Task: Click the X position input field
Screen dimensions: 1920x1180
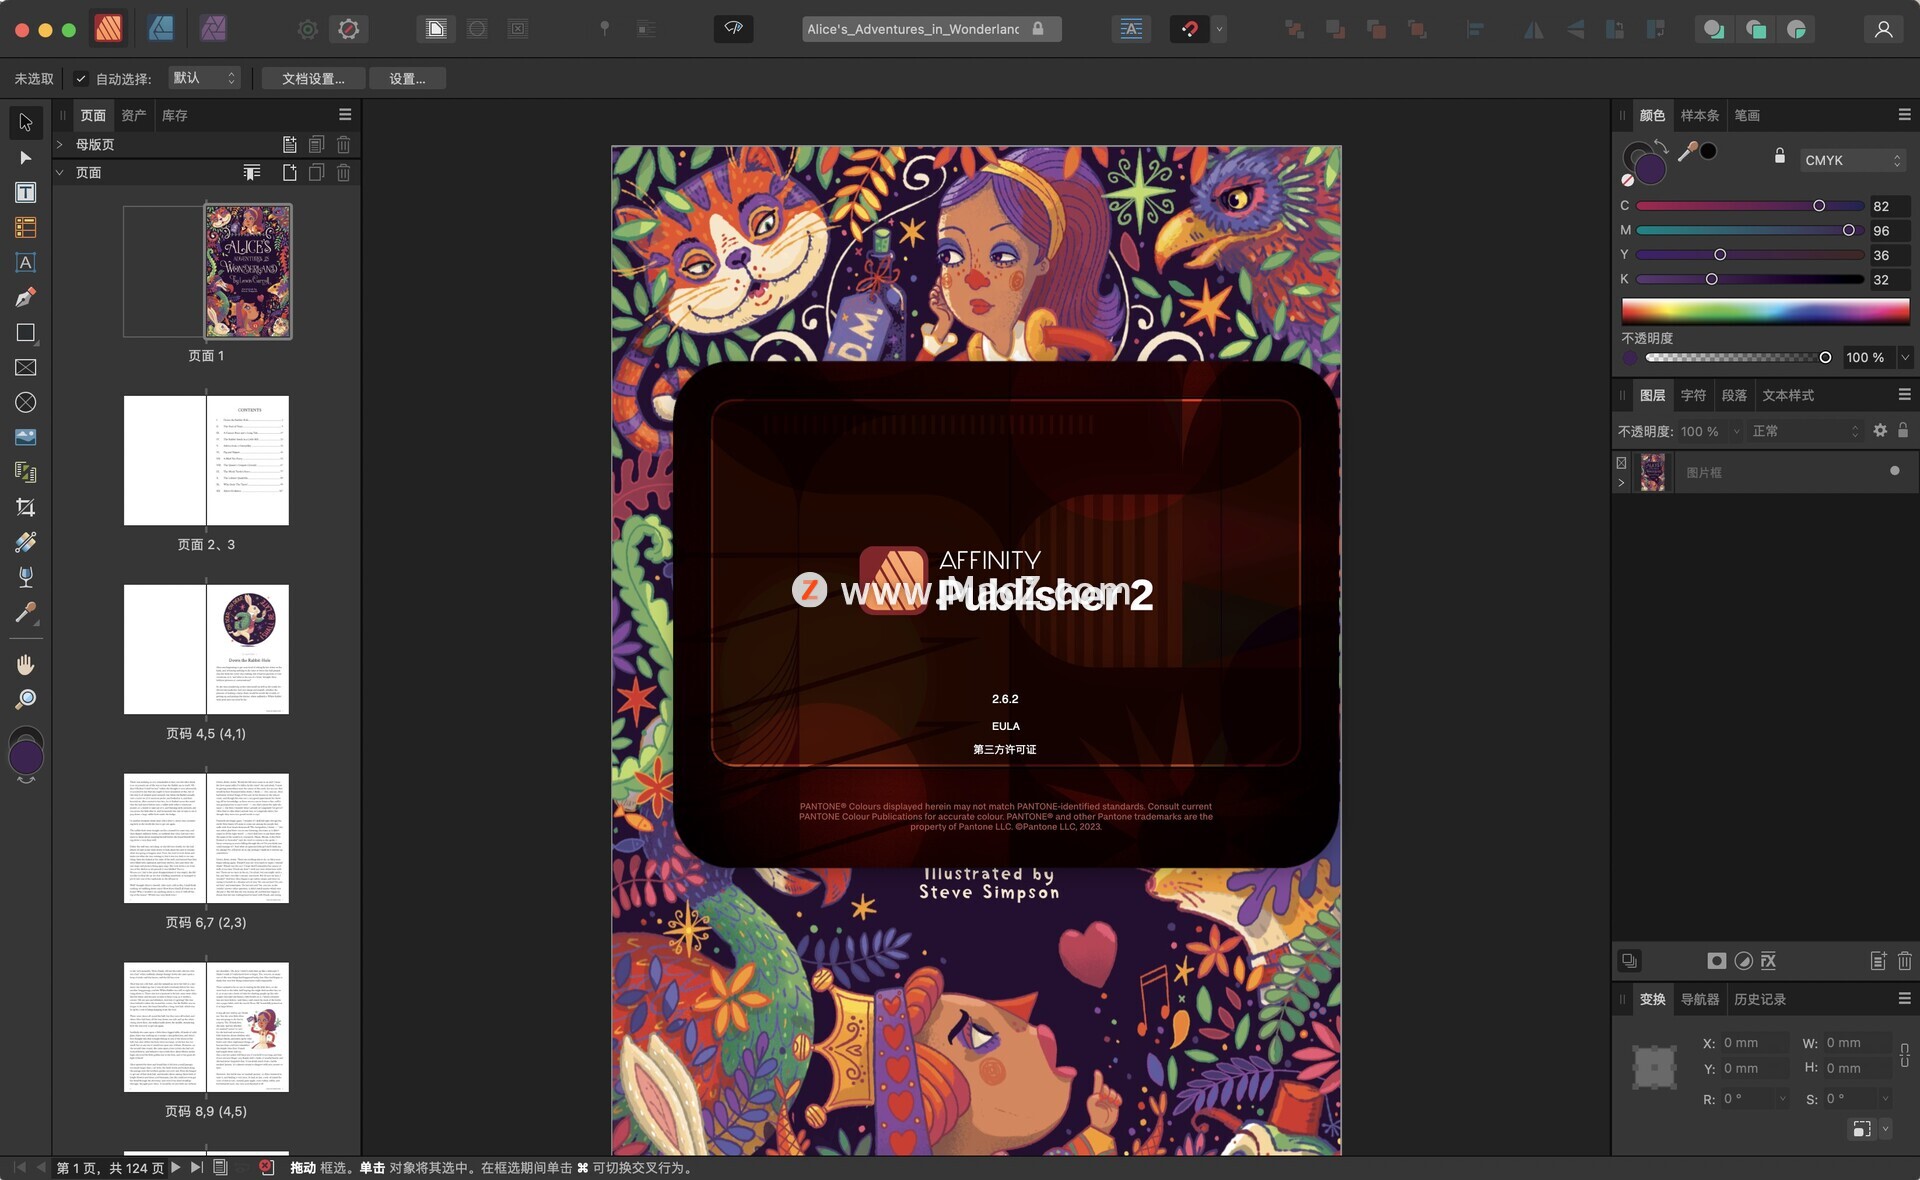Action: tap(1756, 1042)
